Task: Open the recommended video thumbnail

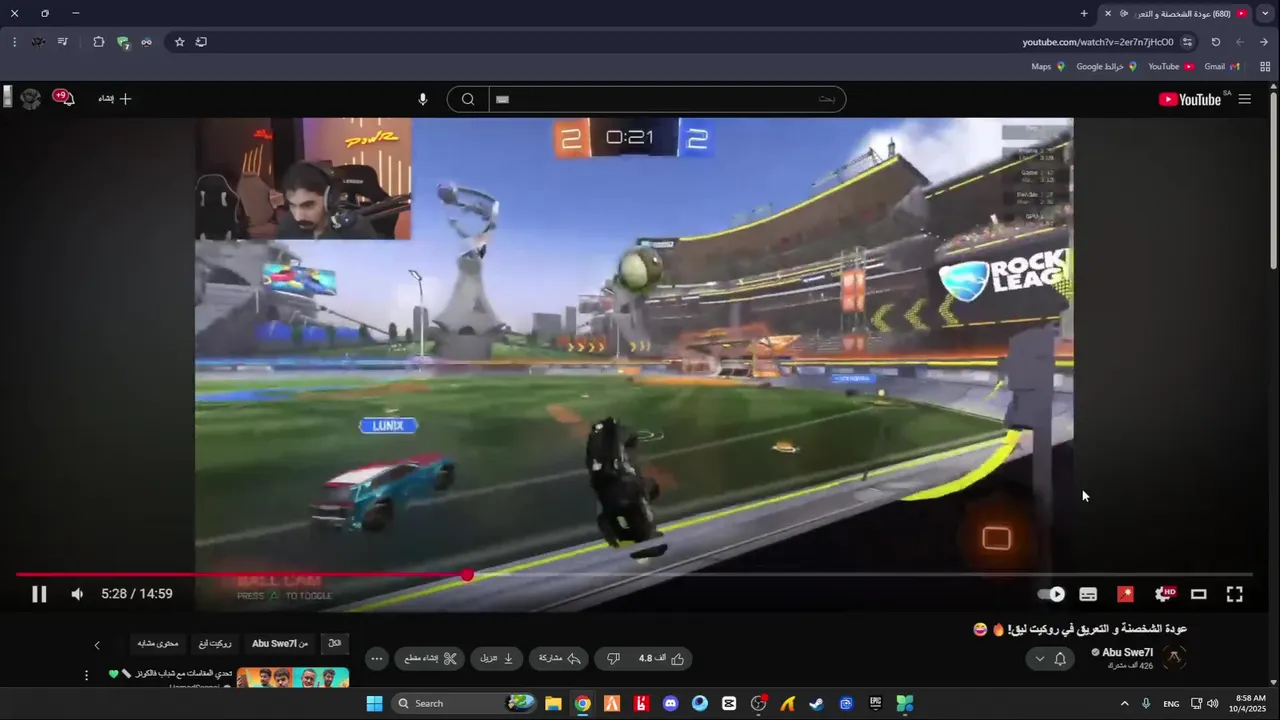Action: click(x=292, y=678)
